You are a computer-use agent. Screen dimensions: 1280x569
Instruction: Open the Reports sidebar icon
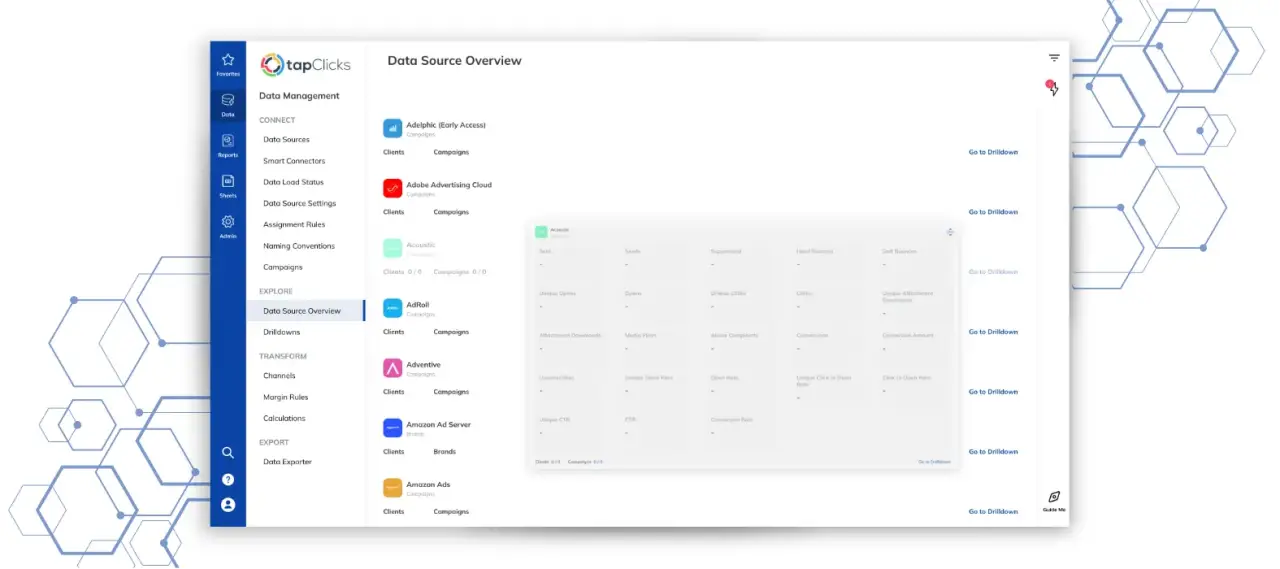(228, 141)
